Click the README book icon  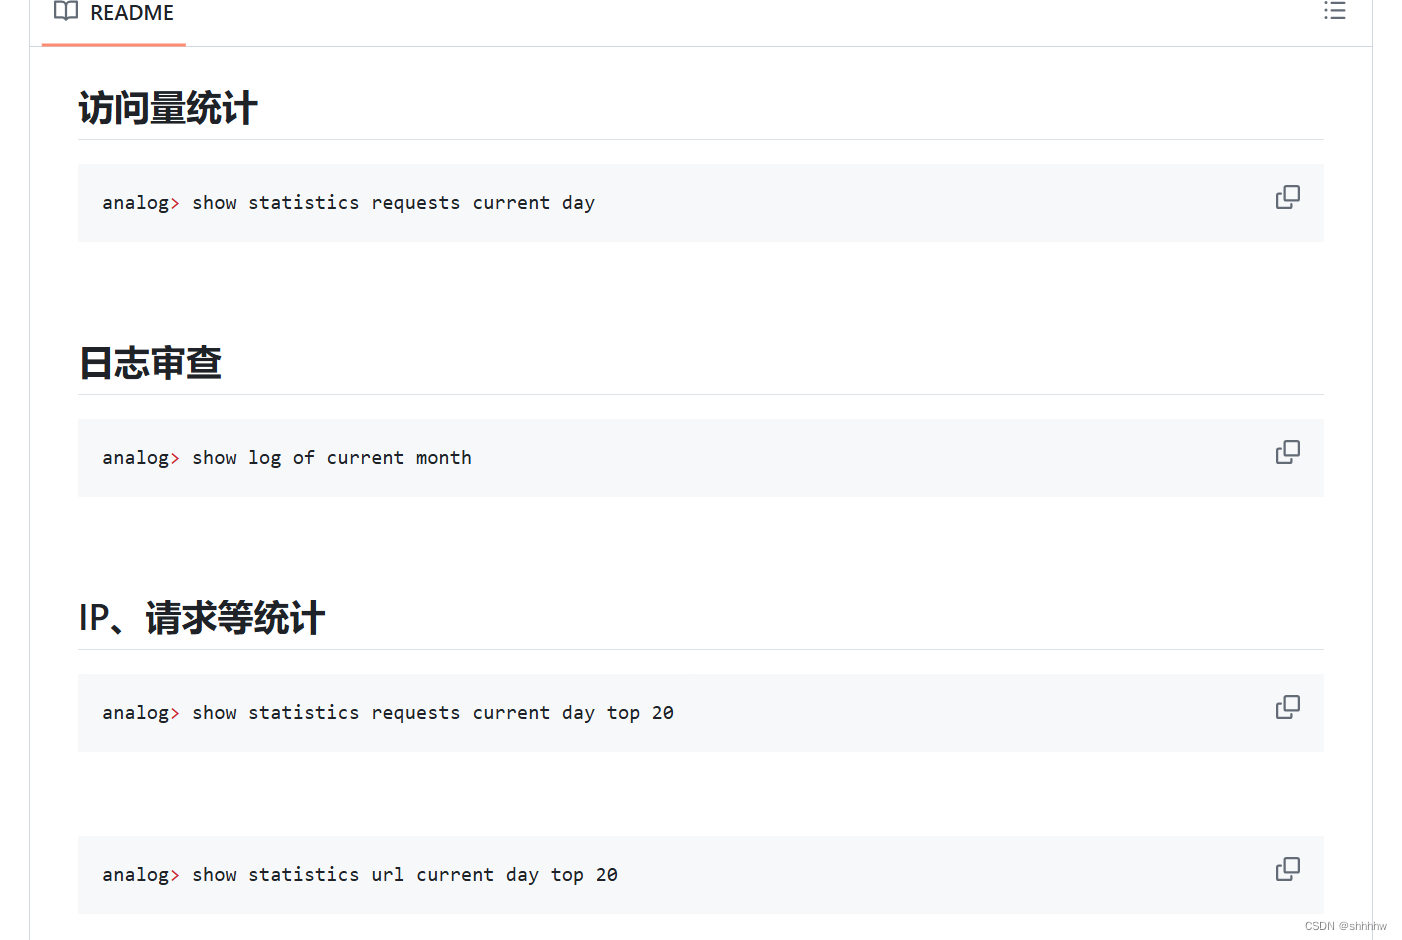coord(65,12)
